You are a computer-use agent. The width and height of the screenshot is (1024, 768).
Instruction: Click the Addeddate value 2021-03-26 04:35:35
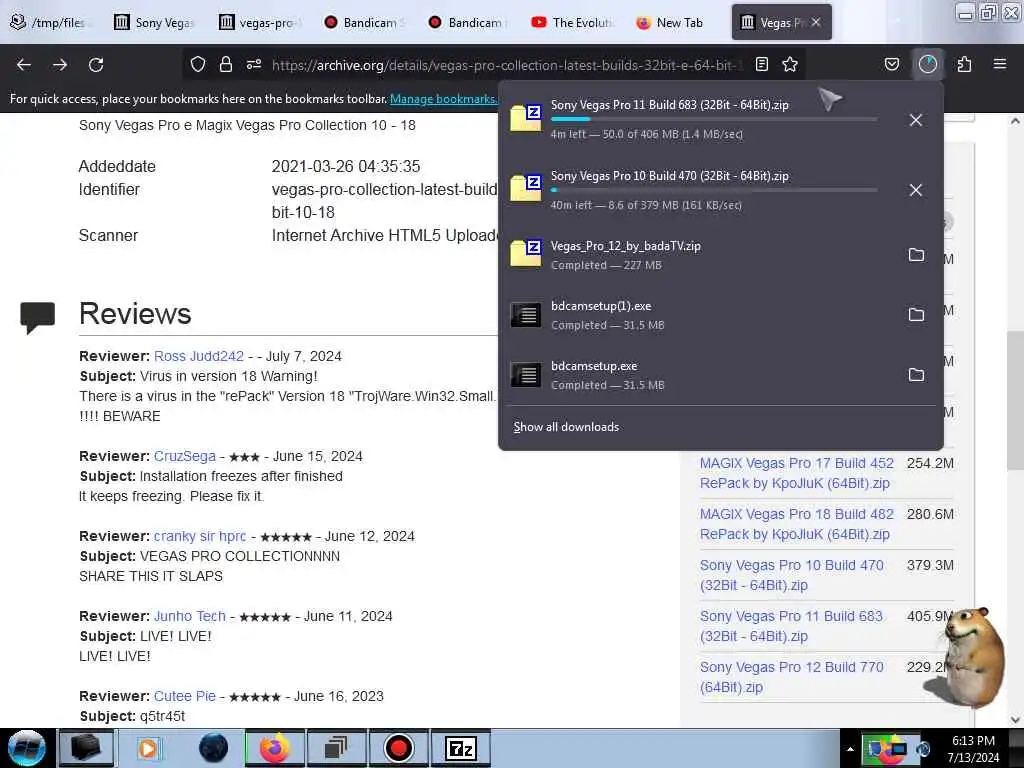[345, 167]
